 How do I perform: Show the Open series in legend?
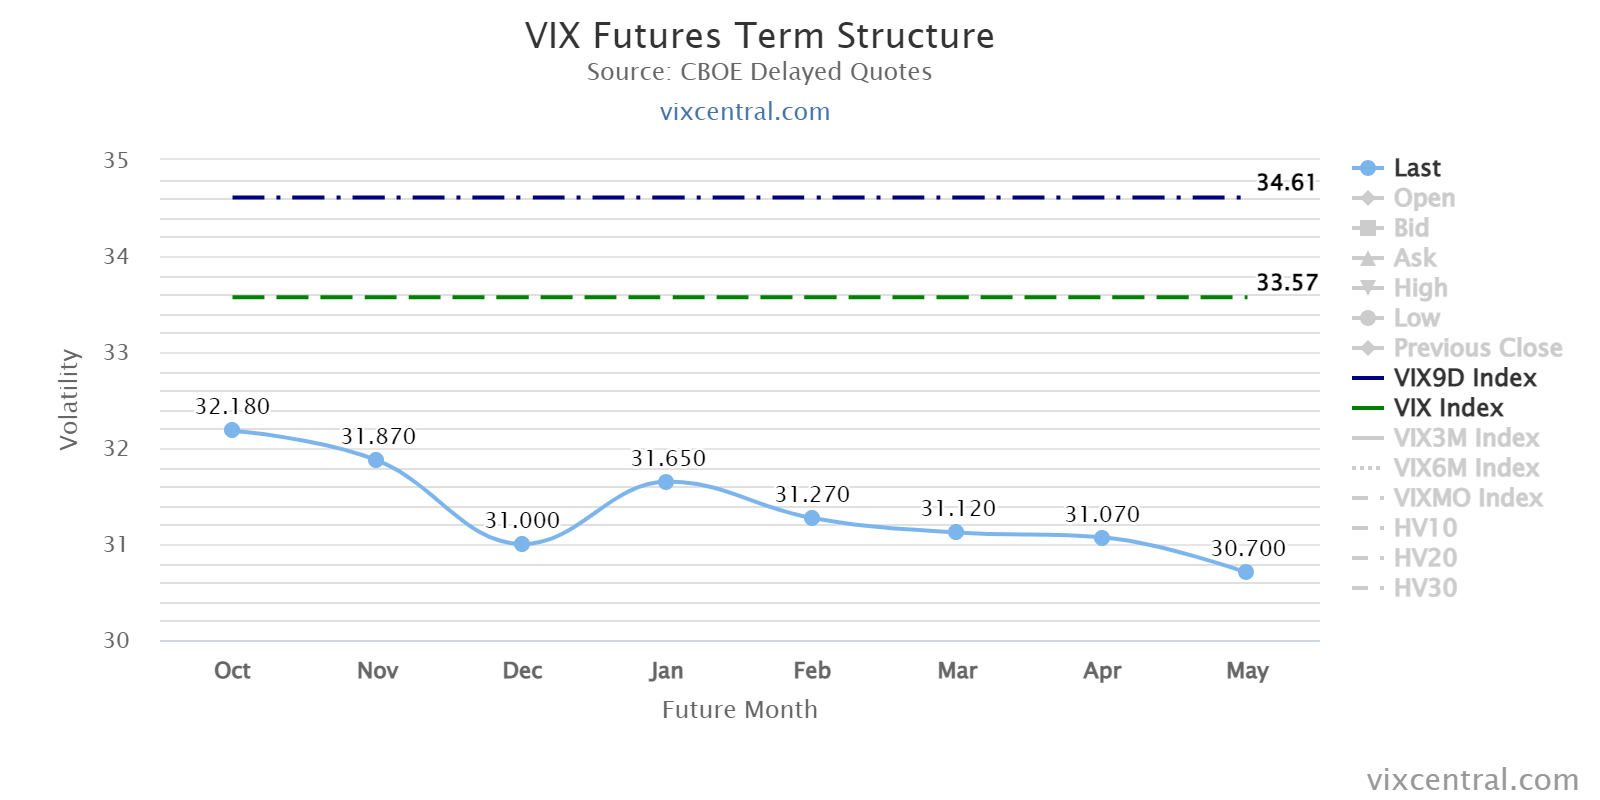click(1403, 198)
